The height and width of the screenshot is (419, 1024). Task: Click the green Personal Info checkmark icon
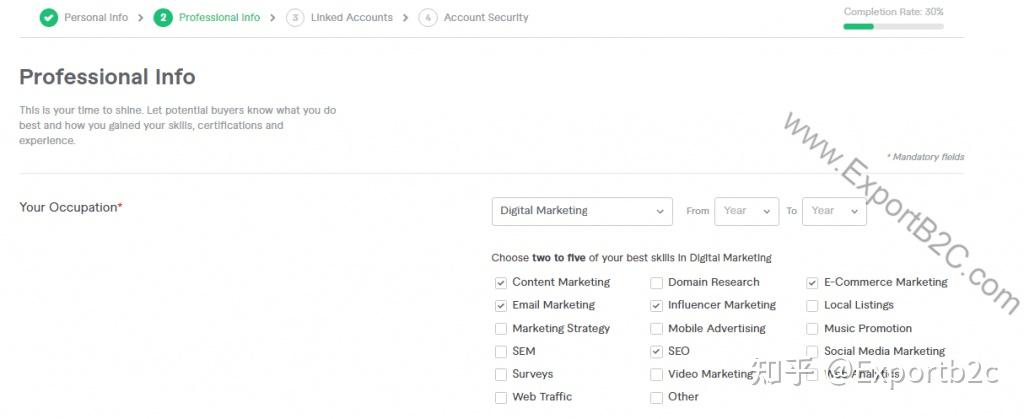pyautogui.click(x=49, y=18)
